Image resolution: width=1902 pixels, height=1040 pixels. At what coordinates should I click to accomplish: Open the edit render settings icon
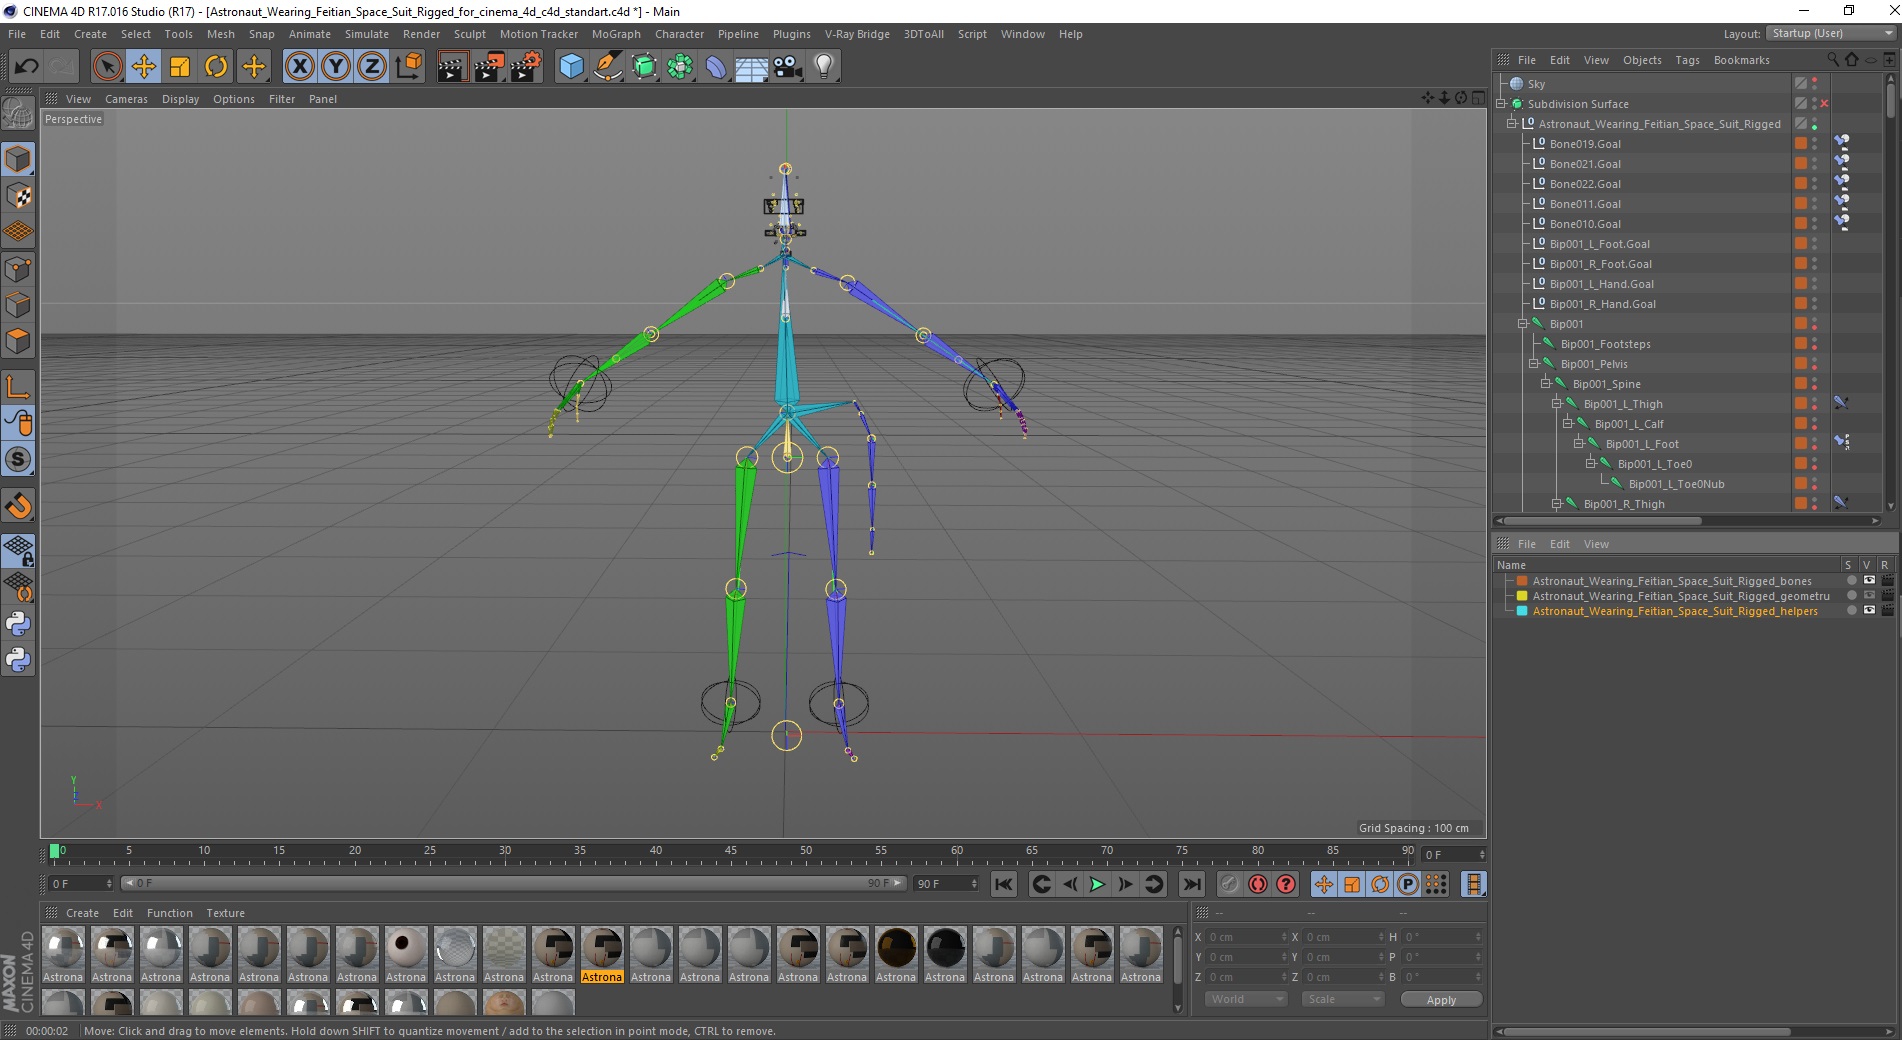pyautogui.click(x=526, y=67)
